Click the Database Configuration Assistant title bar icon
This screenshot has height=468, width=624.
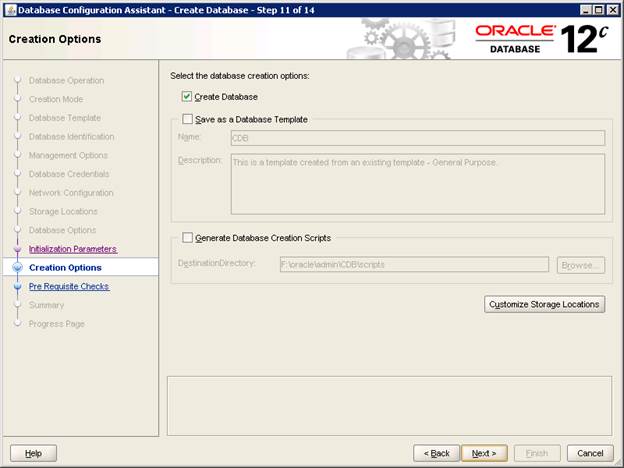9,9
